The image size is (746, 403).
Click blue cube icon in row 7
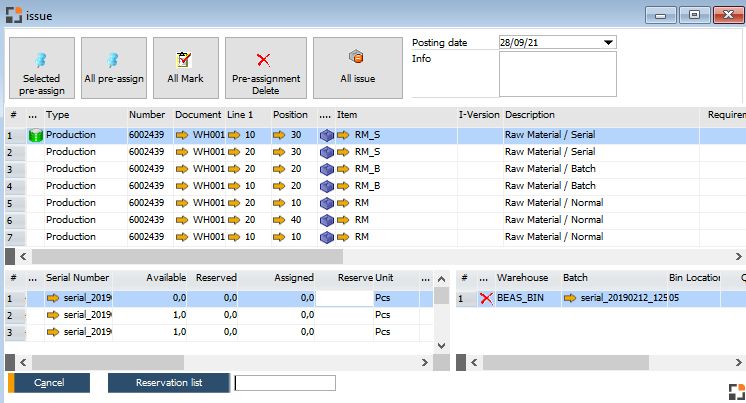(326, 237)
